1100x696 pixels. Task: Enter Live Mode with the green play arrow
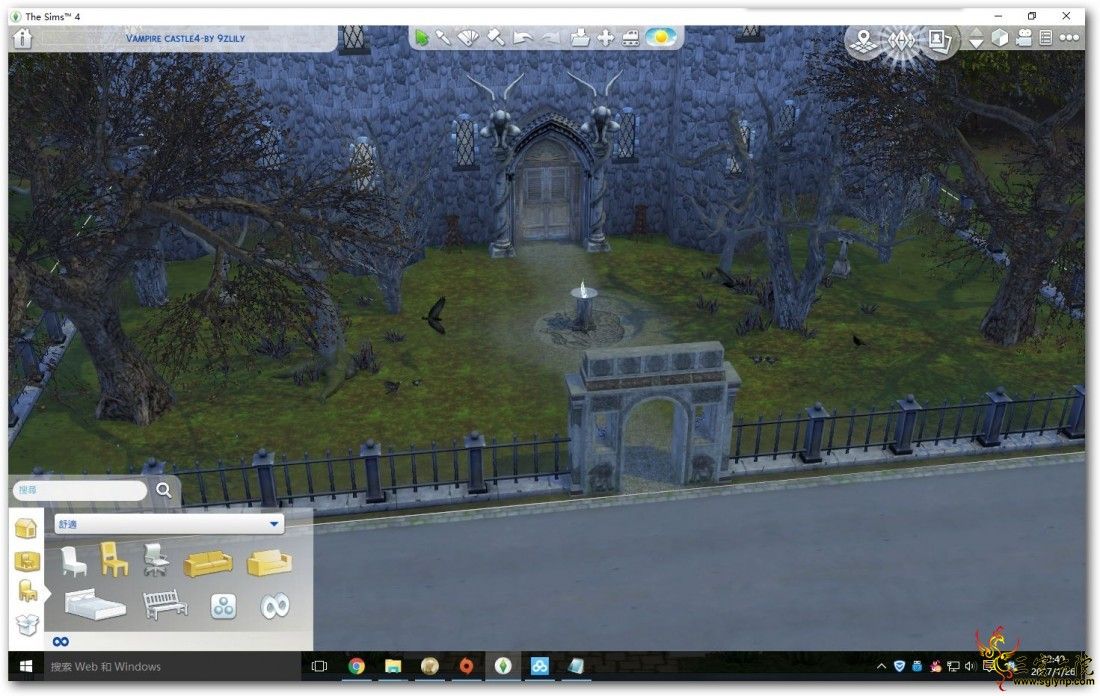(x=421, y=37)
